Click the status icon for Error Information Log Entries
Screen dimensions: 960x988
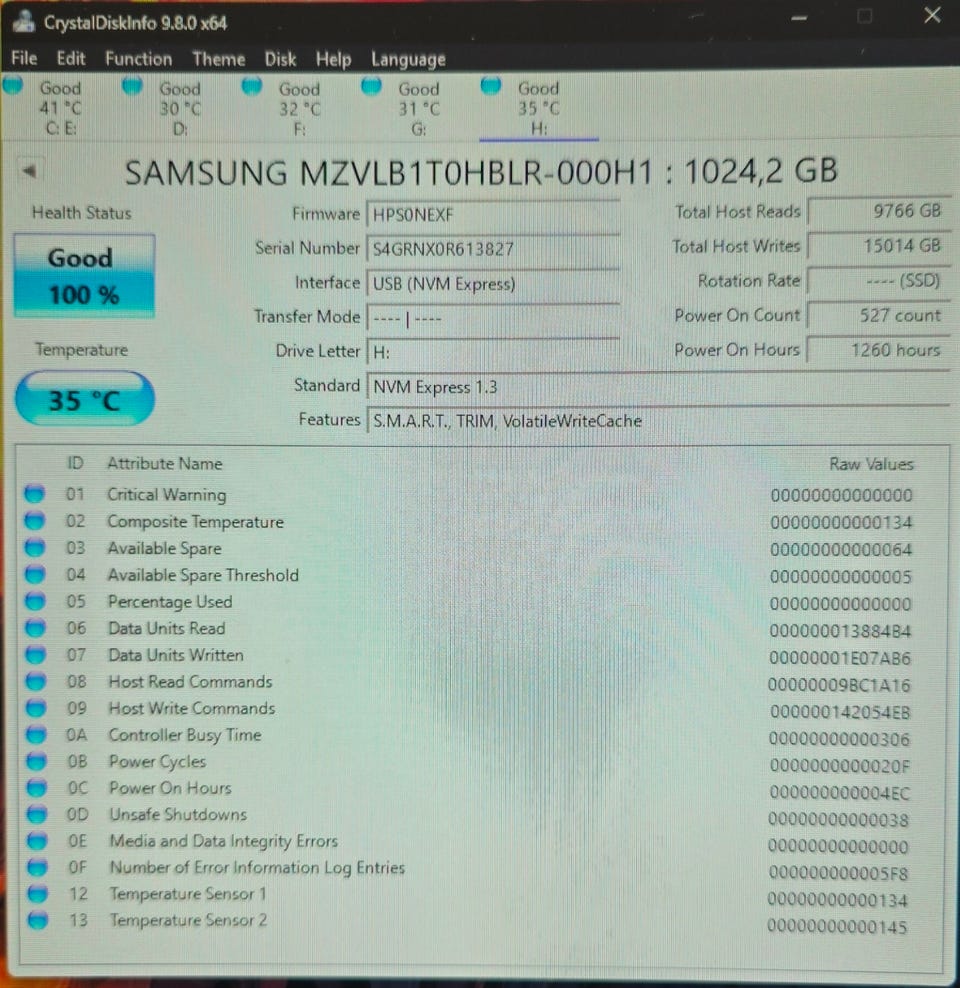[x=37, y=868]
